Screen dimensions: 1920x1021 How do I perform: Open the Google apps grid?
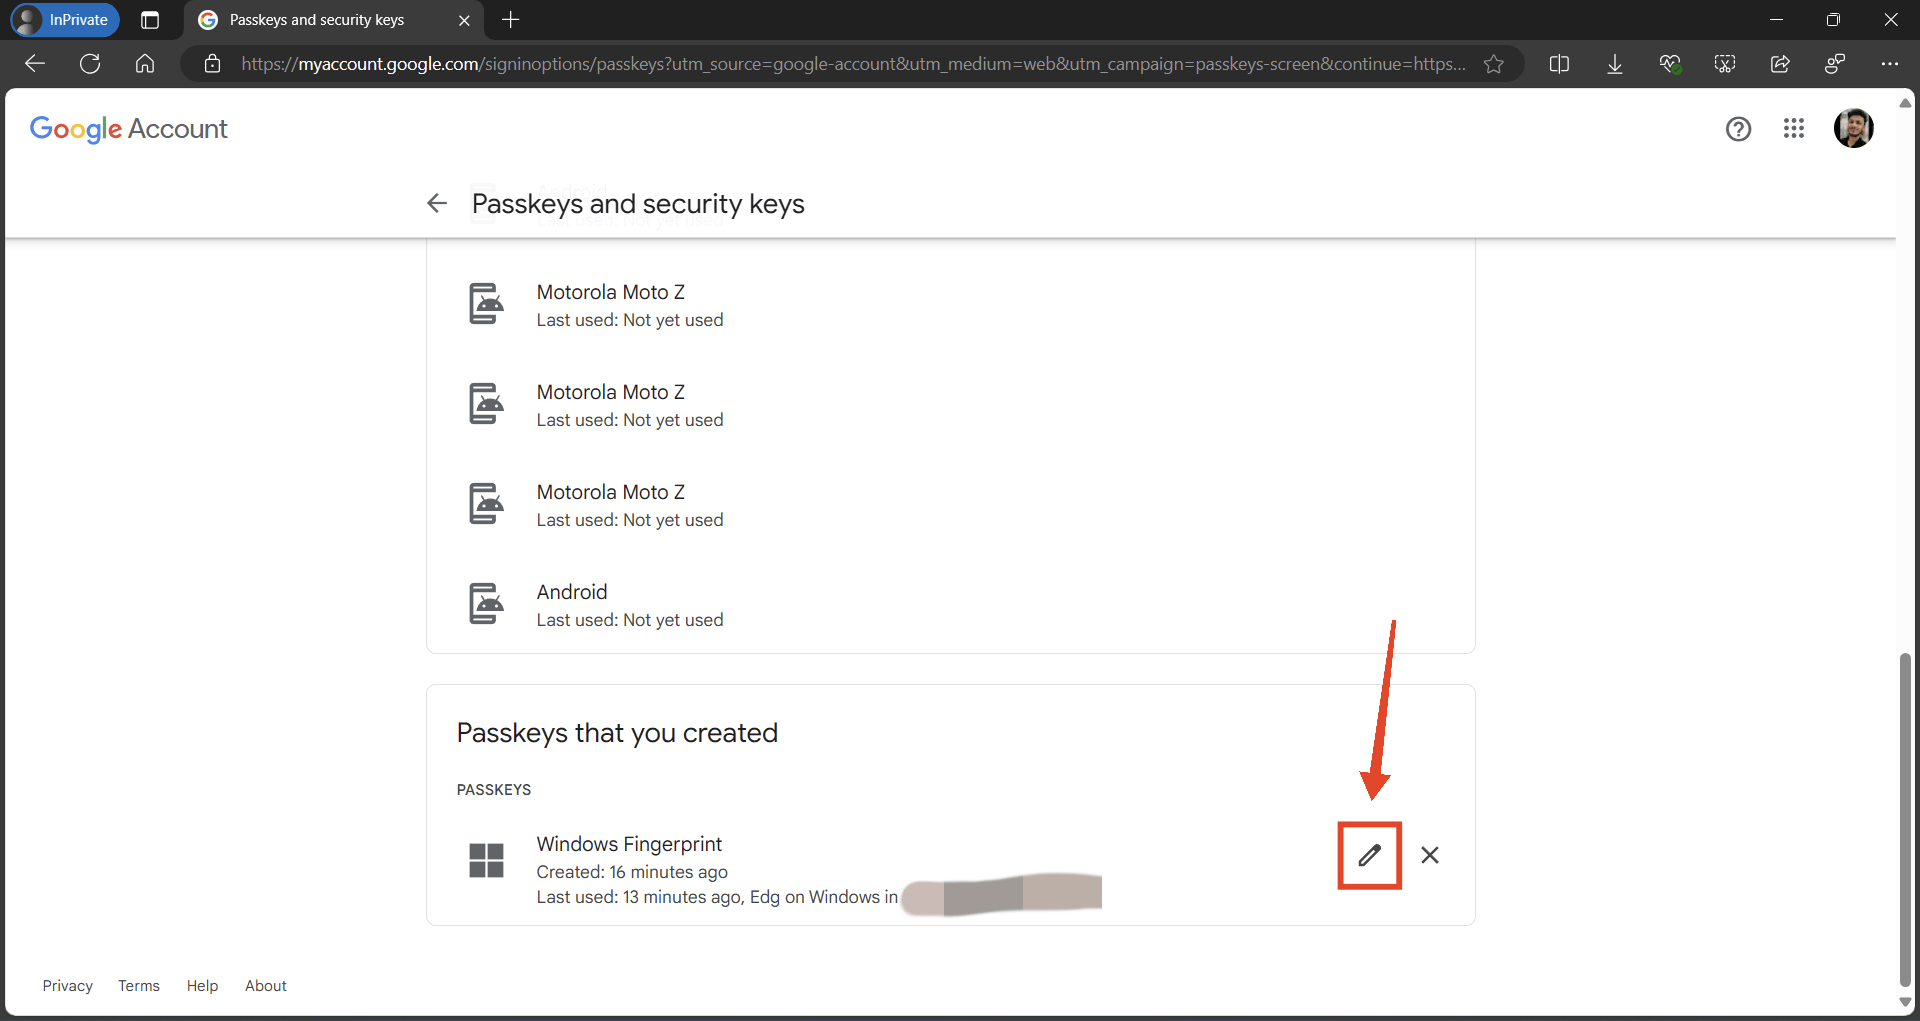[1794, 128]
